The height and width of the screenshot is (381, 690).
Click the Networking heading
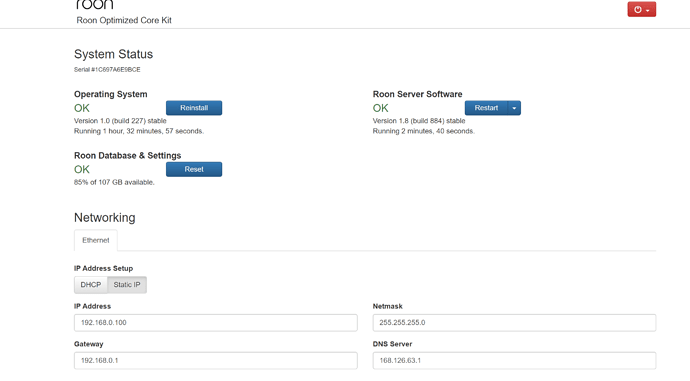tap(105, 218)
